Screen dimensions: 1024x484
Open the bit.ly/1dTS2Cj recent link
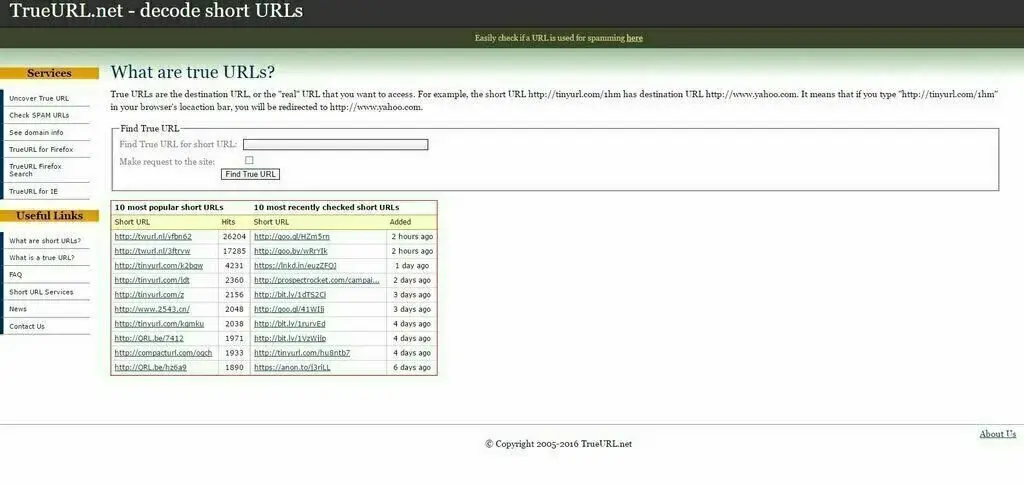click(x=289, y=295)
